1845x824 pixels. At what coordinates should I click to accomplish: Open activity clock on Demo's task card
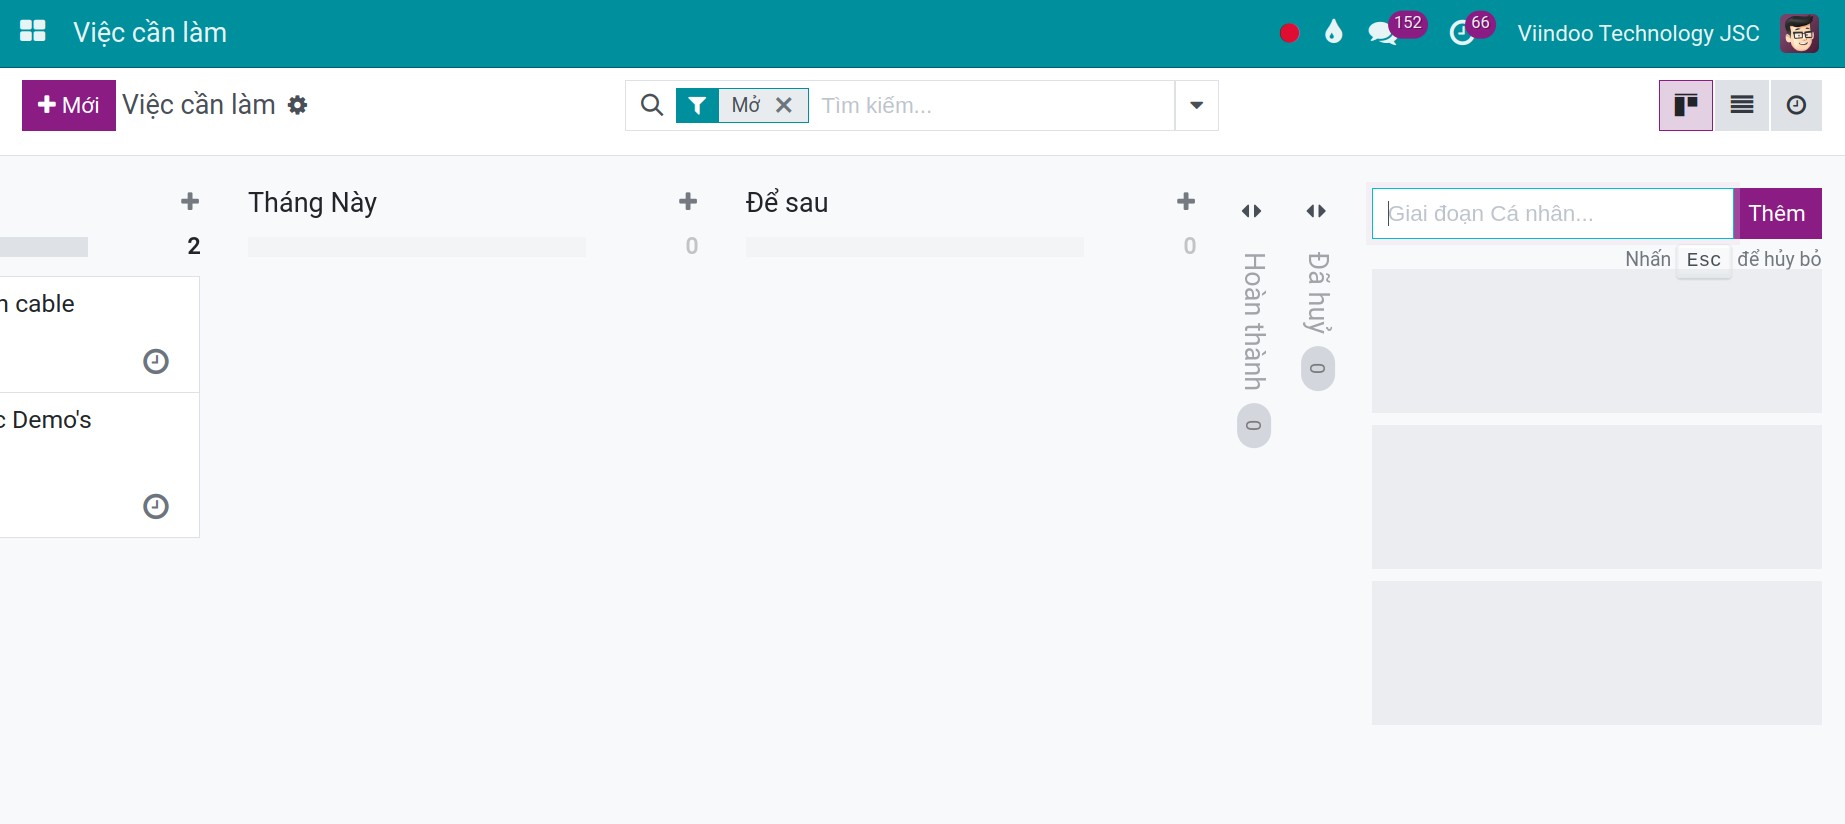click(156, 506)
